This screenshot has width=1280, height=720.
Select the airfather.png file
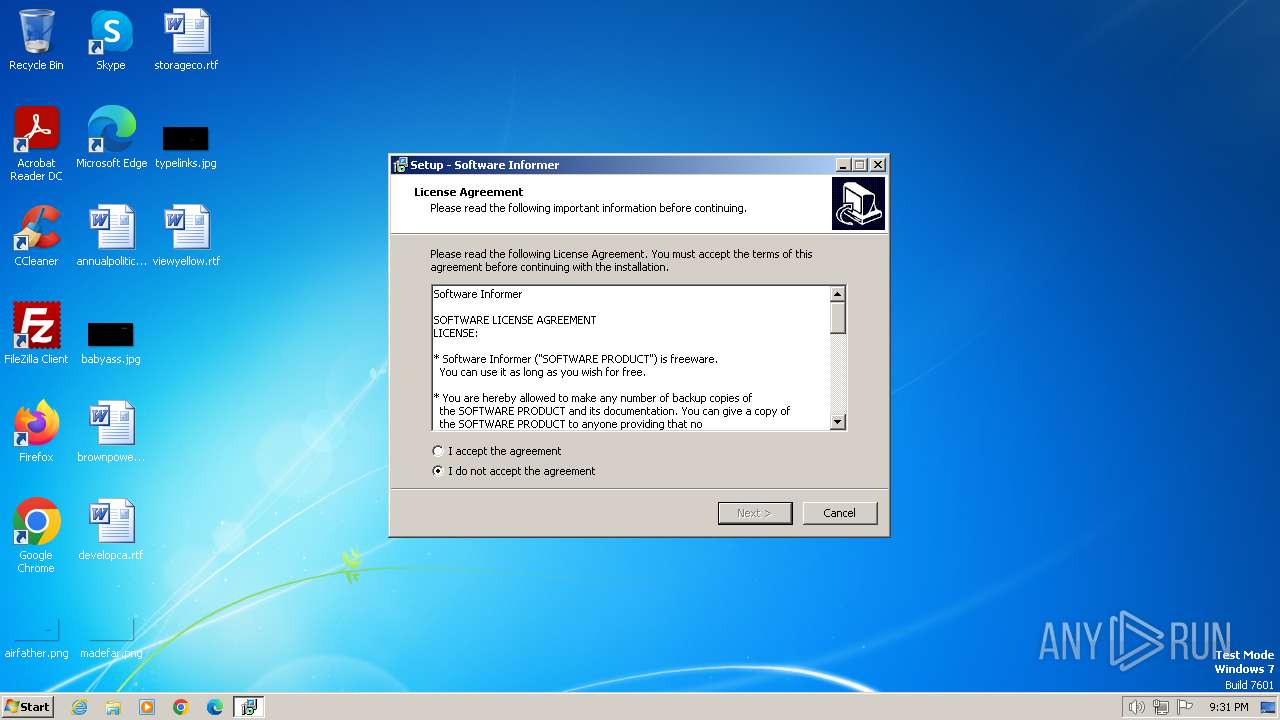click(x=36, y=639)
